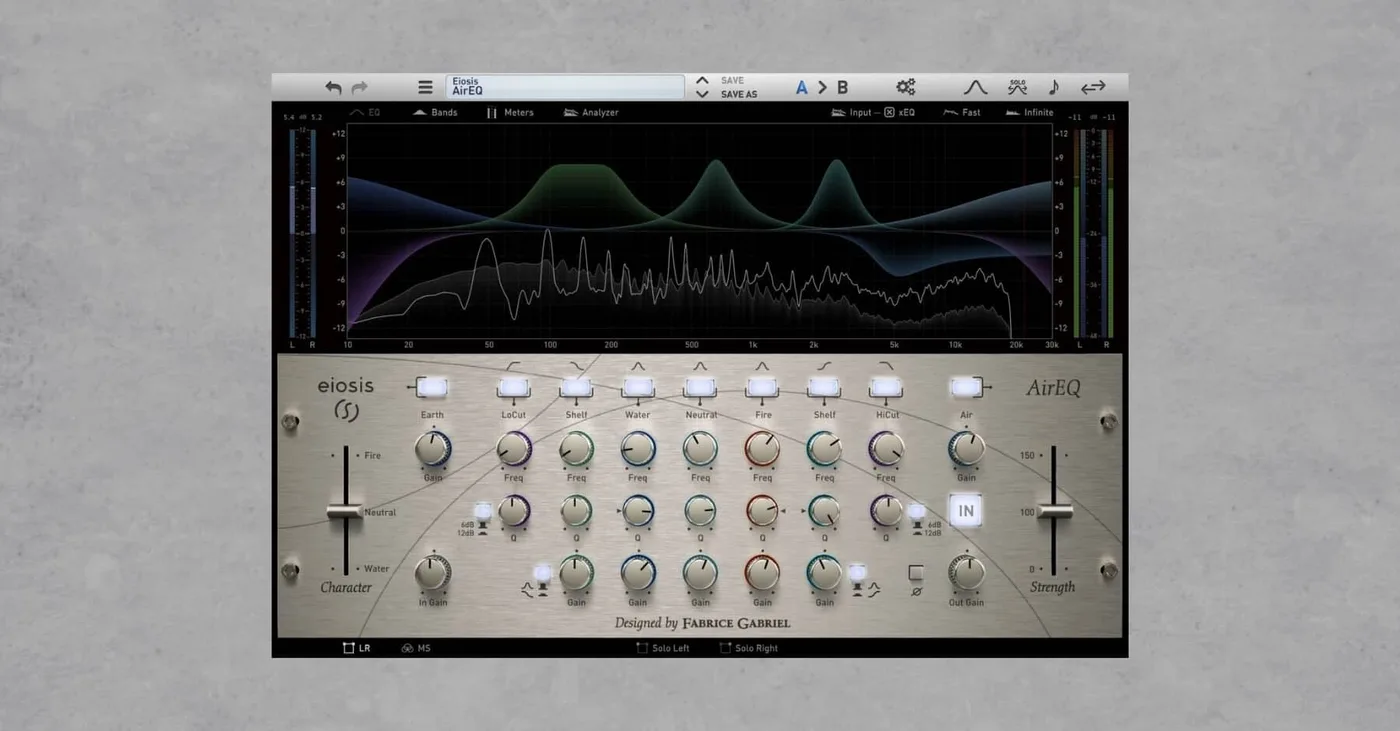Click the SAVE AS button
Image resolution: width=1400 pixels, height=731 pixels.
739,94
